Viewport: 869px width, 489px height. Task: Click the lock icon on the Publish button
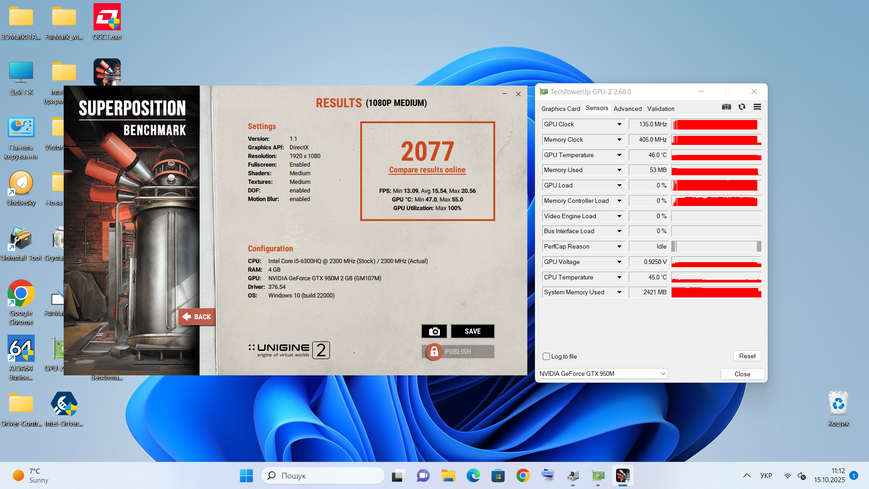(x=434, y=352)
